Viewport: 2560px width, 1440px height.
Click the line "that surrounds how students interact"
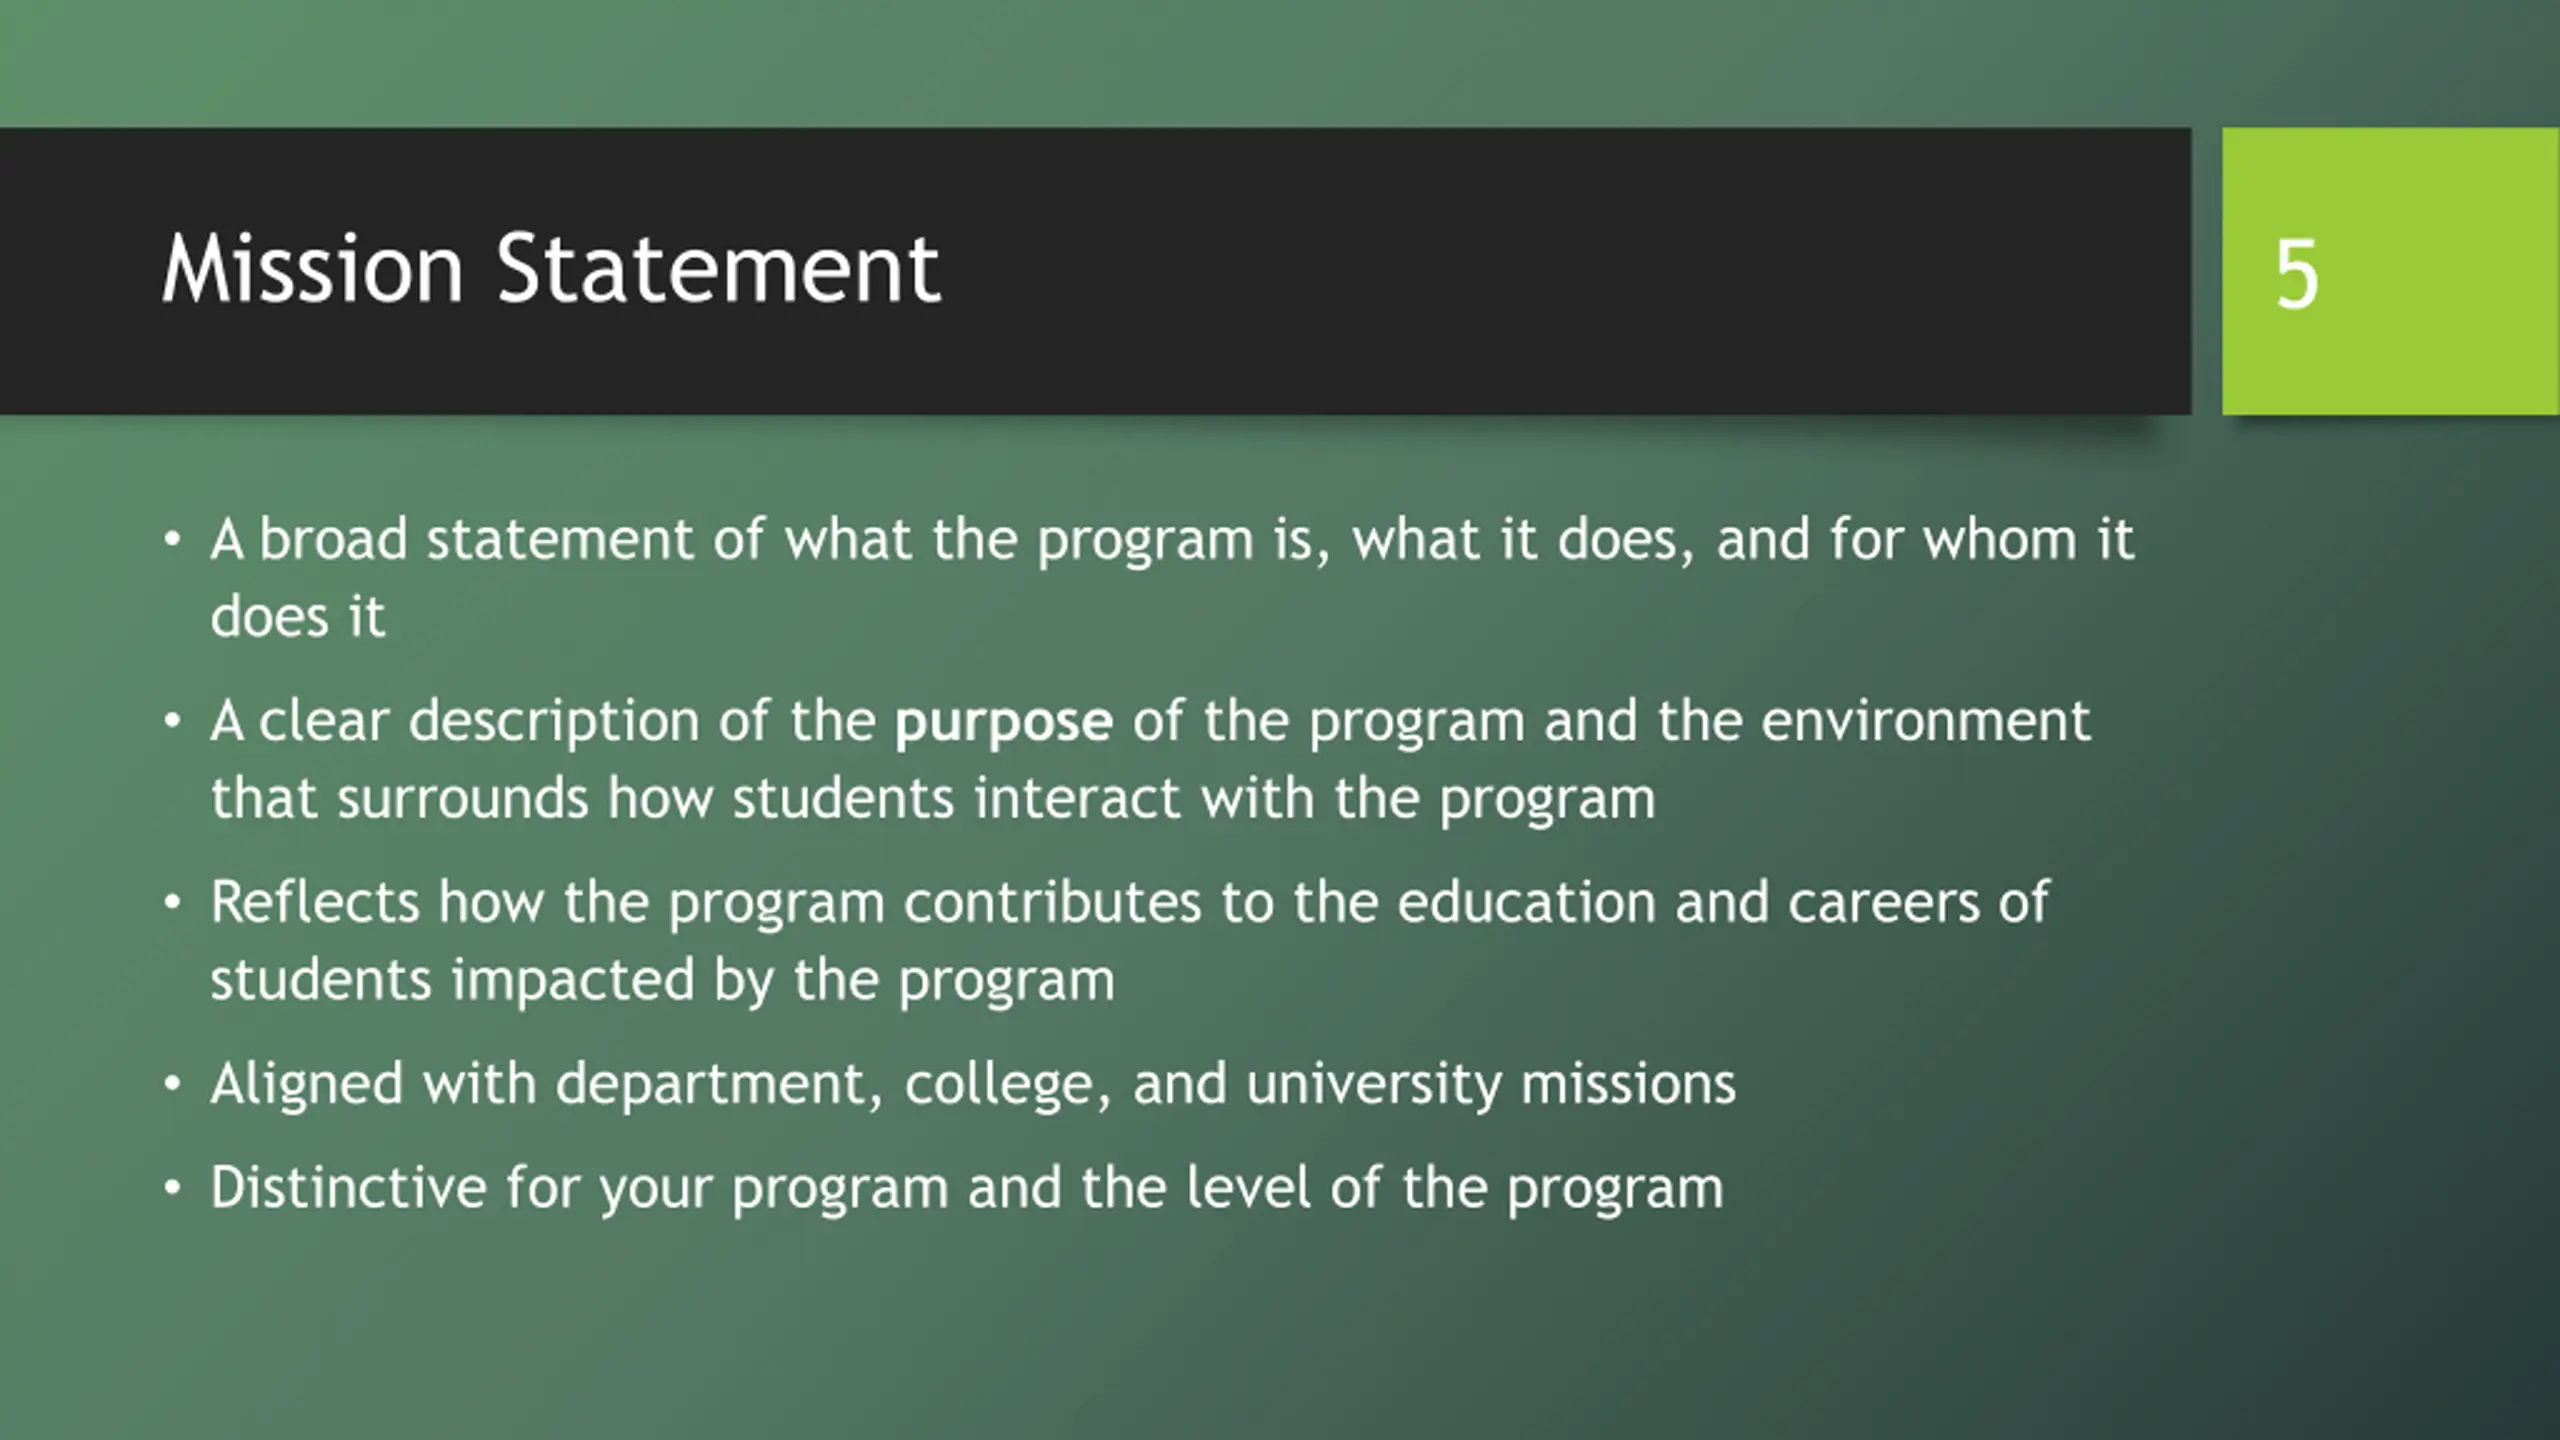coord(933,799)
